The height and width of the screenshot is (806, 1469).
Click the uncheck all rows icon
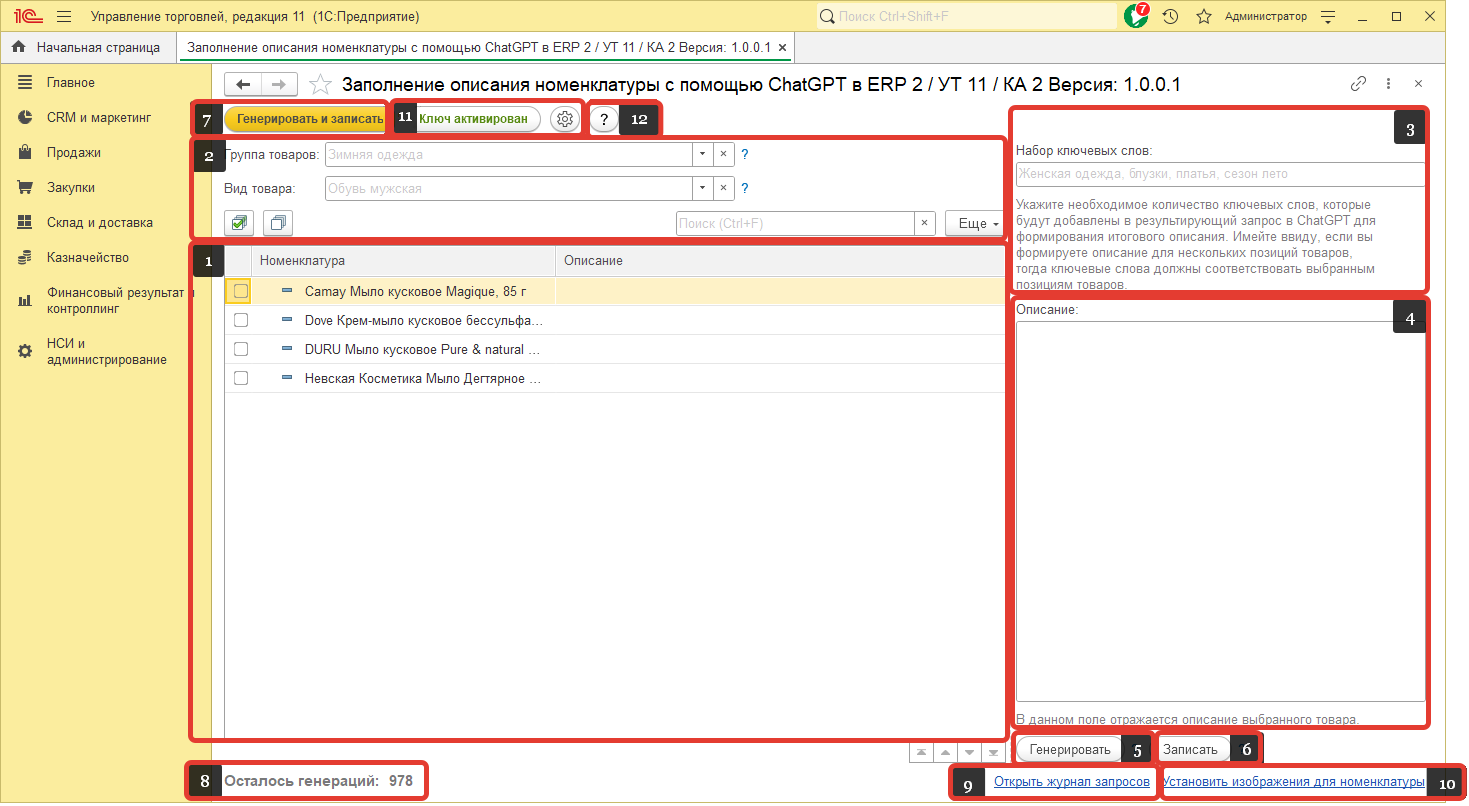click(279, 223)
